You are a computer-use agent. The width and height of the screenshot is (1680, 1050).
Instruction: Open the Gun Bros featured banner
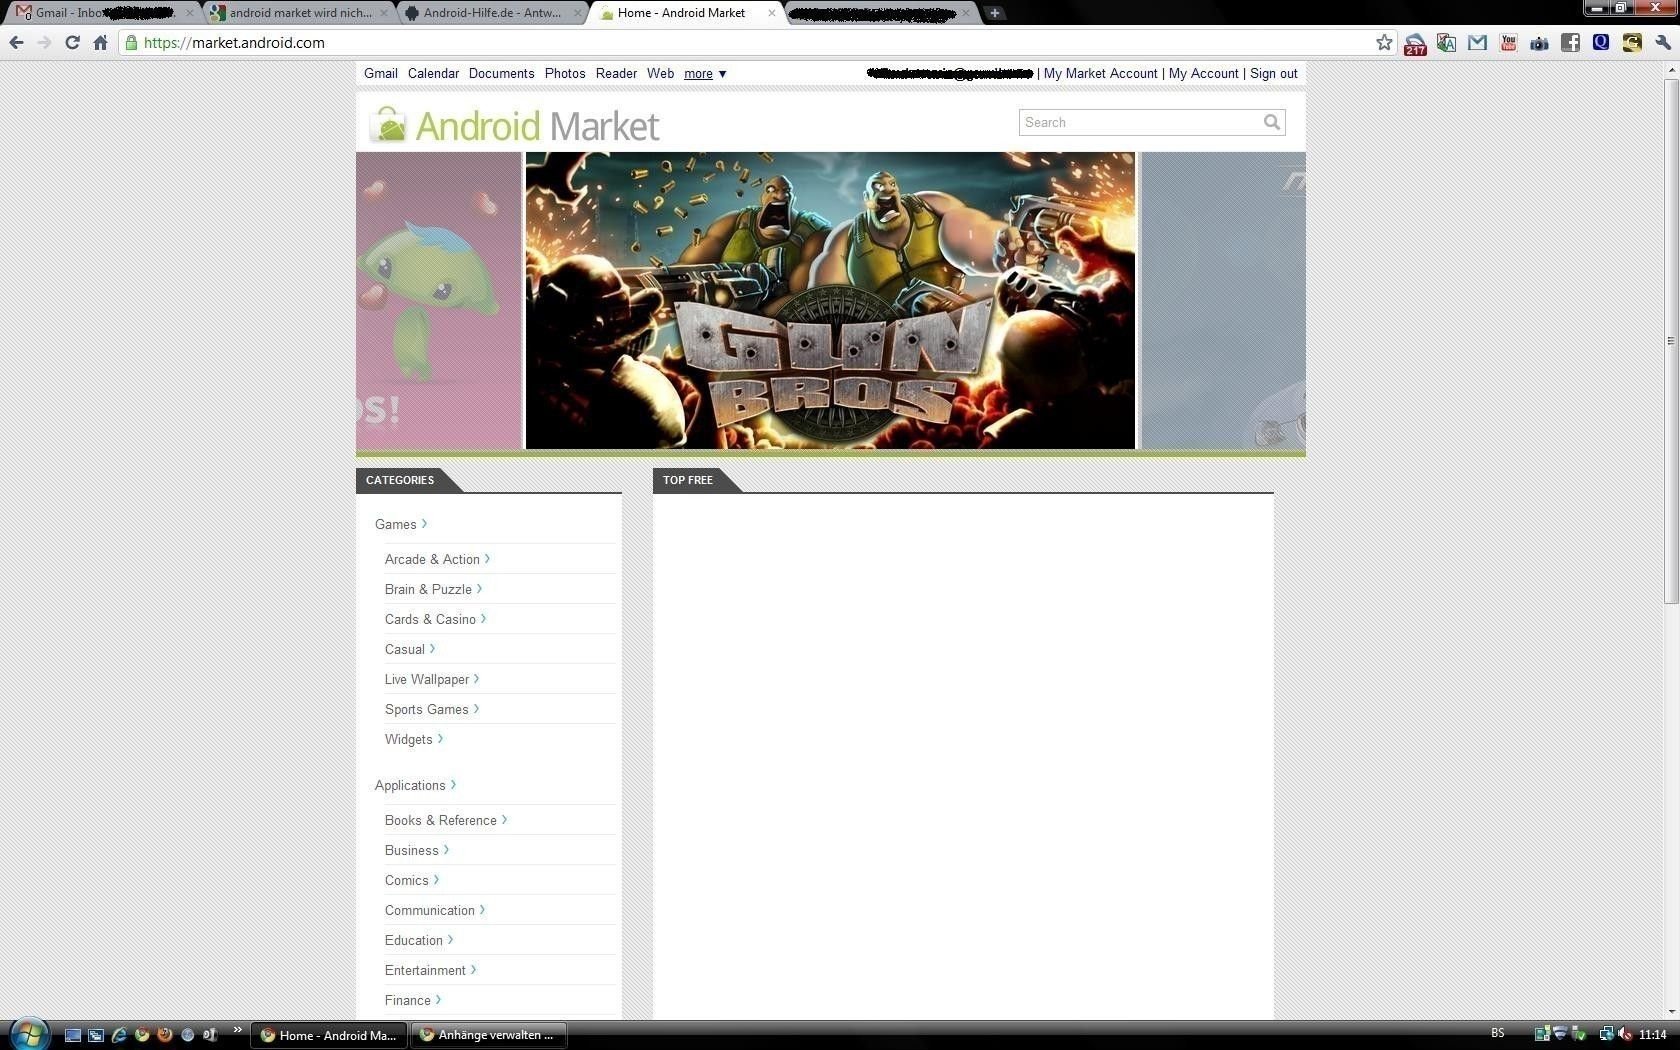830,300
